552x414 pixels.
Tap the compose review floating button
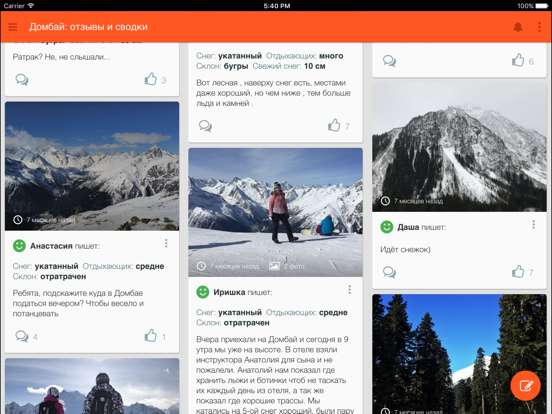point(525,385)
